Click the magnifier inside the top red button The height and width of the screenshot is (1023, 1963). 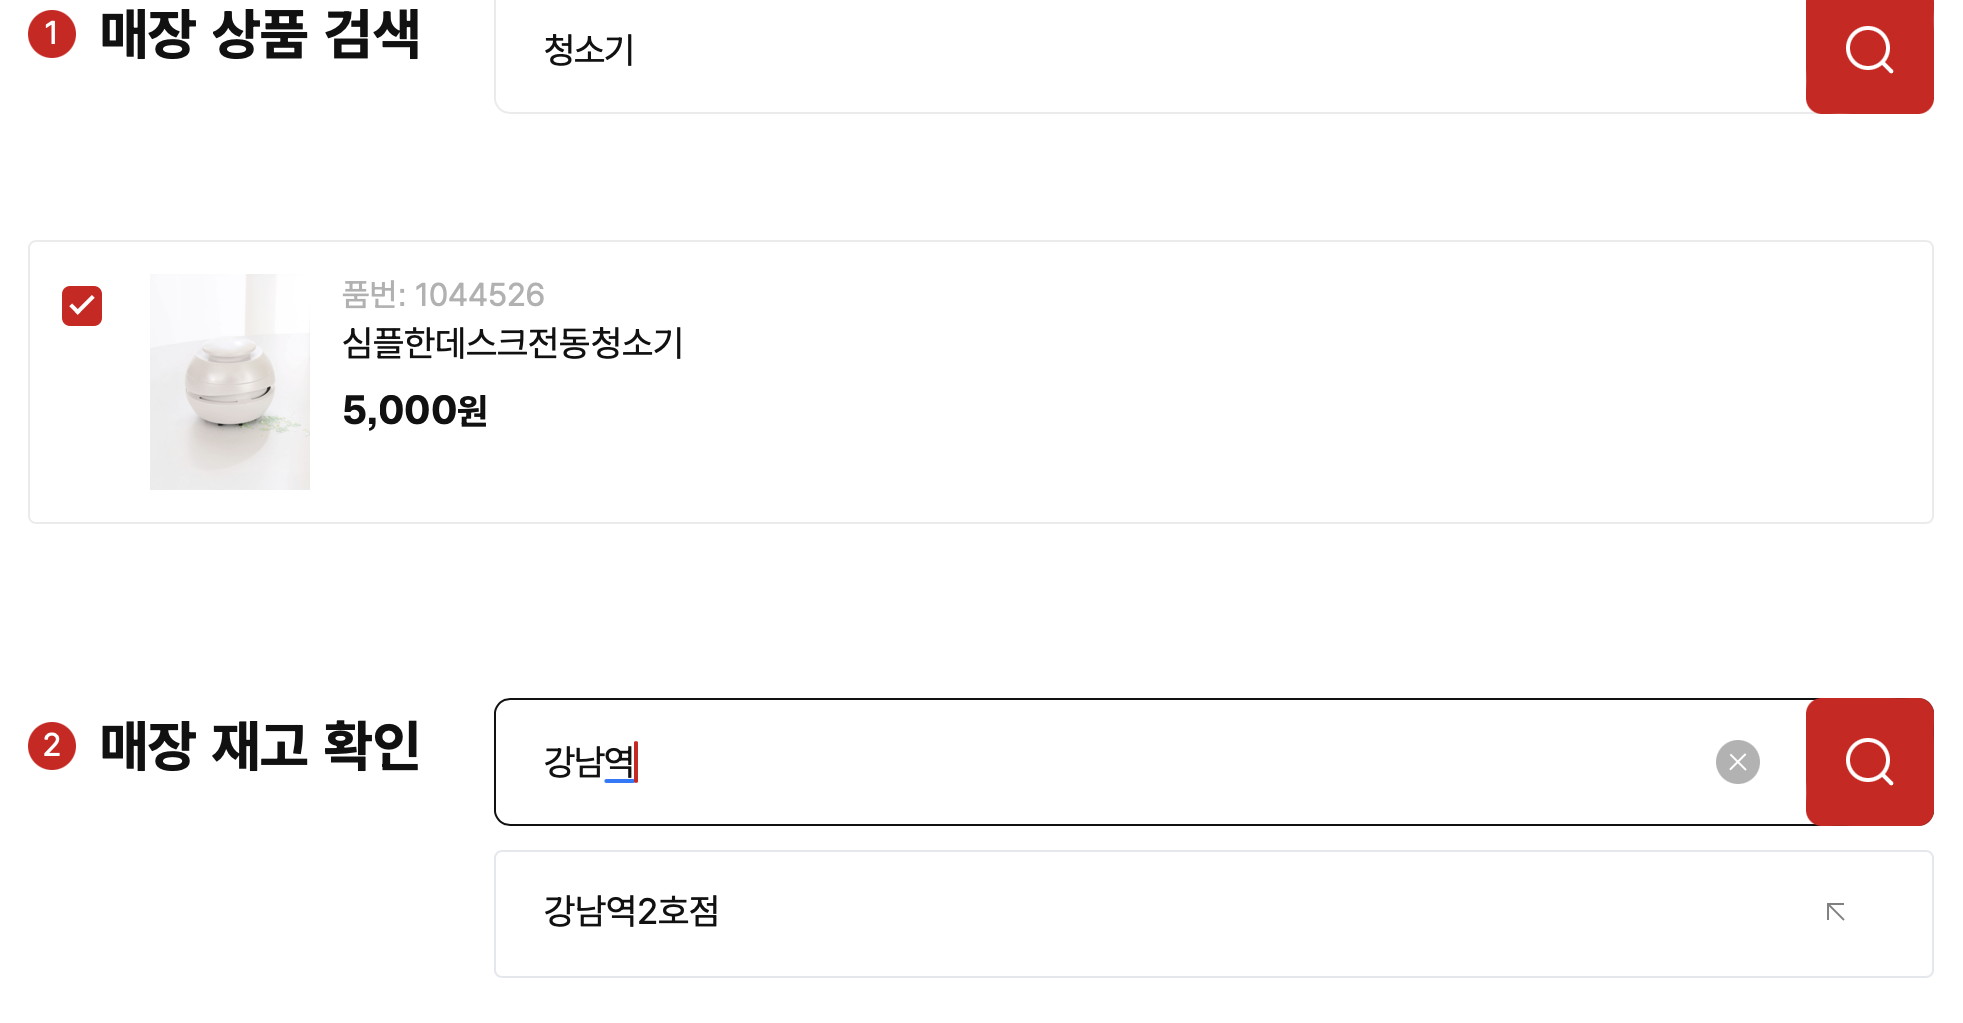tap(1868, 55)
